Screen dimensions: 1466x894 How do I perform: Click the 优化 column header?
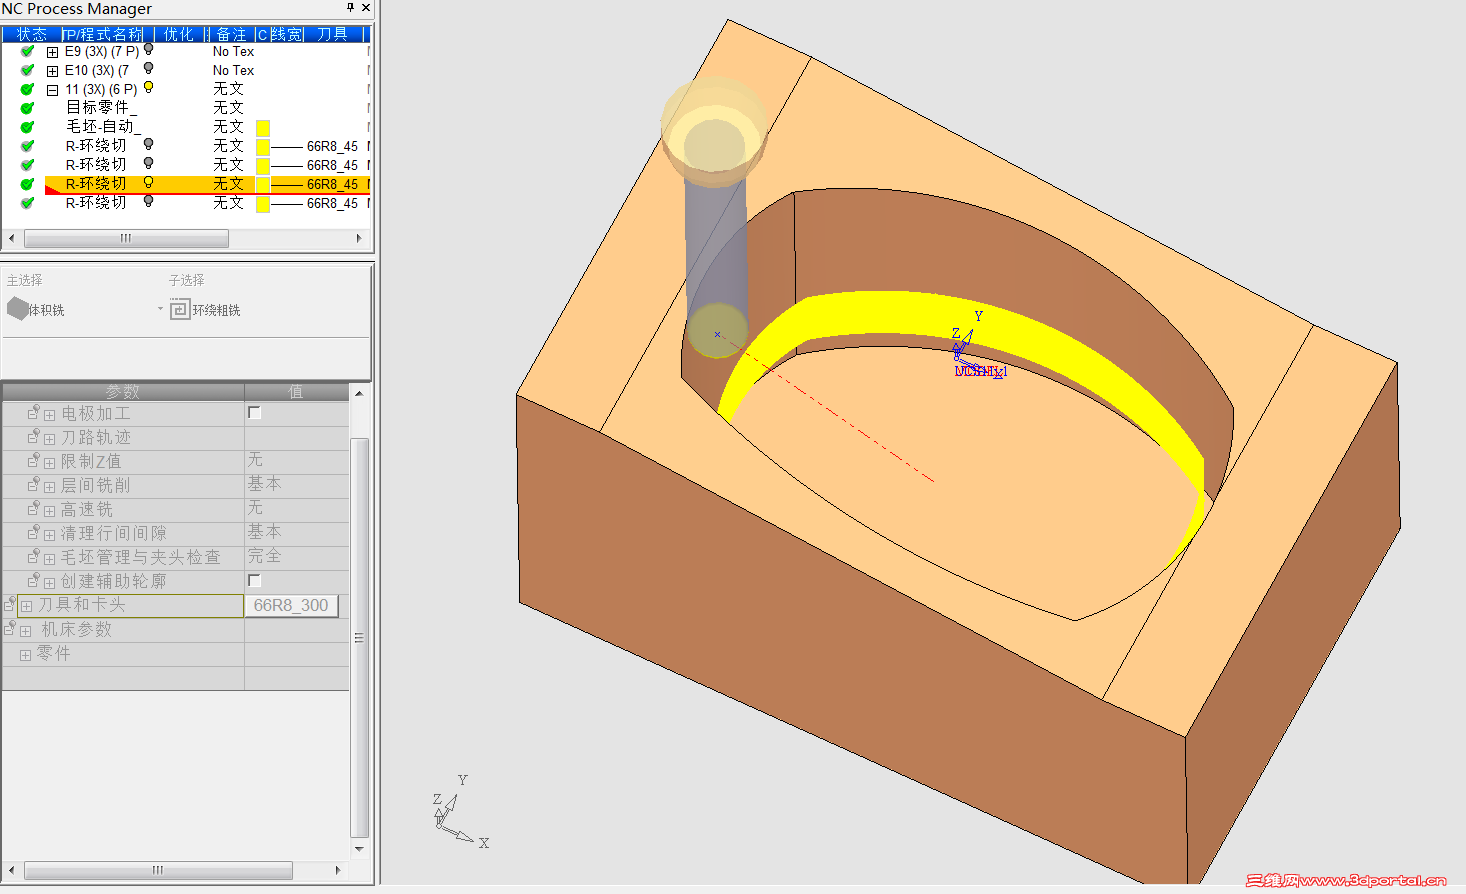pos(179,34)
